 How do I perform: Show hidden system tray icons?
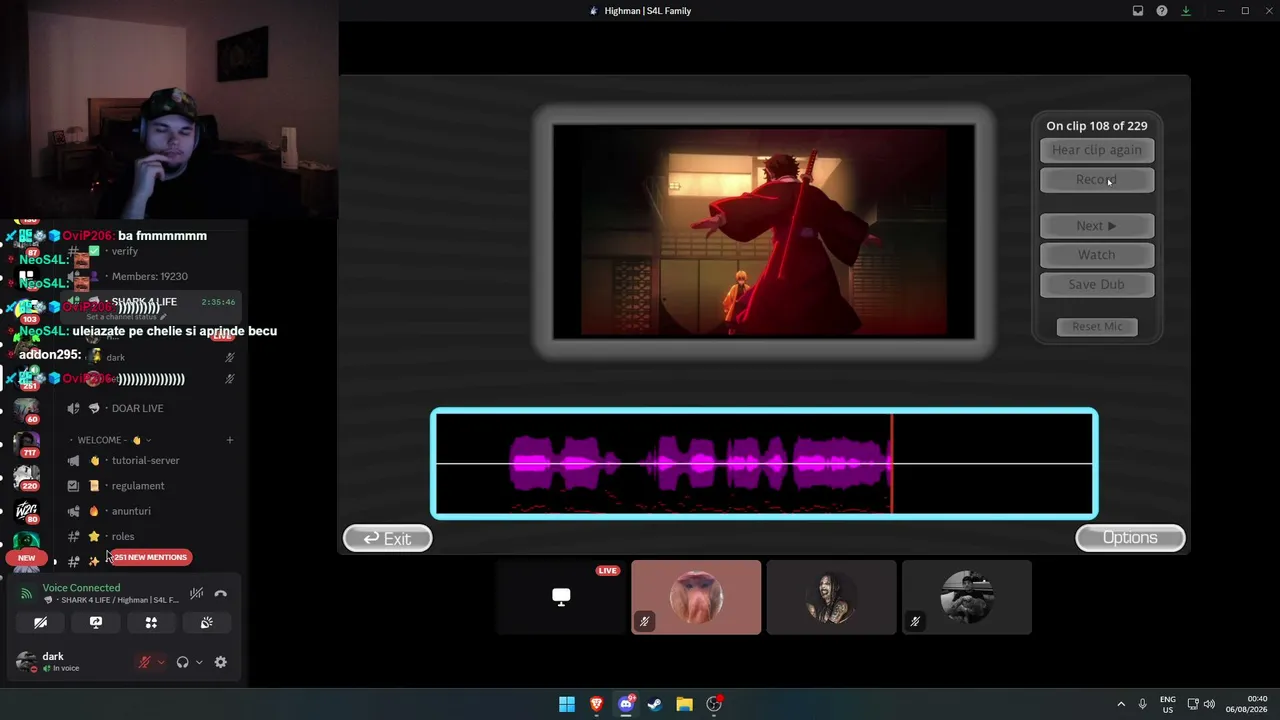[x=1121, y=704]
